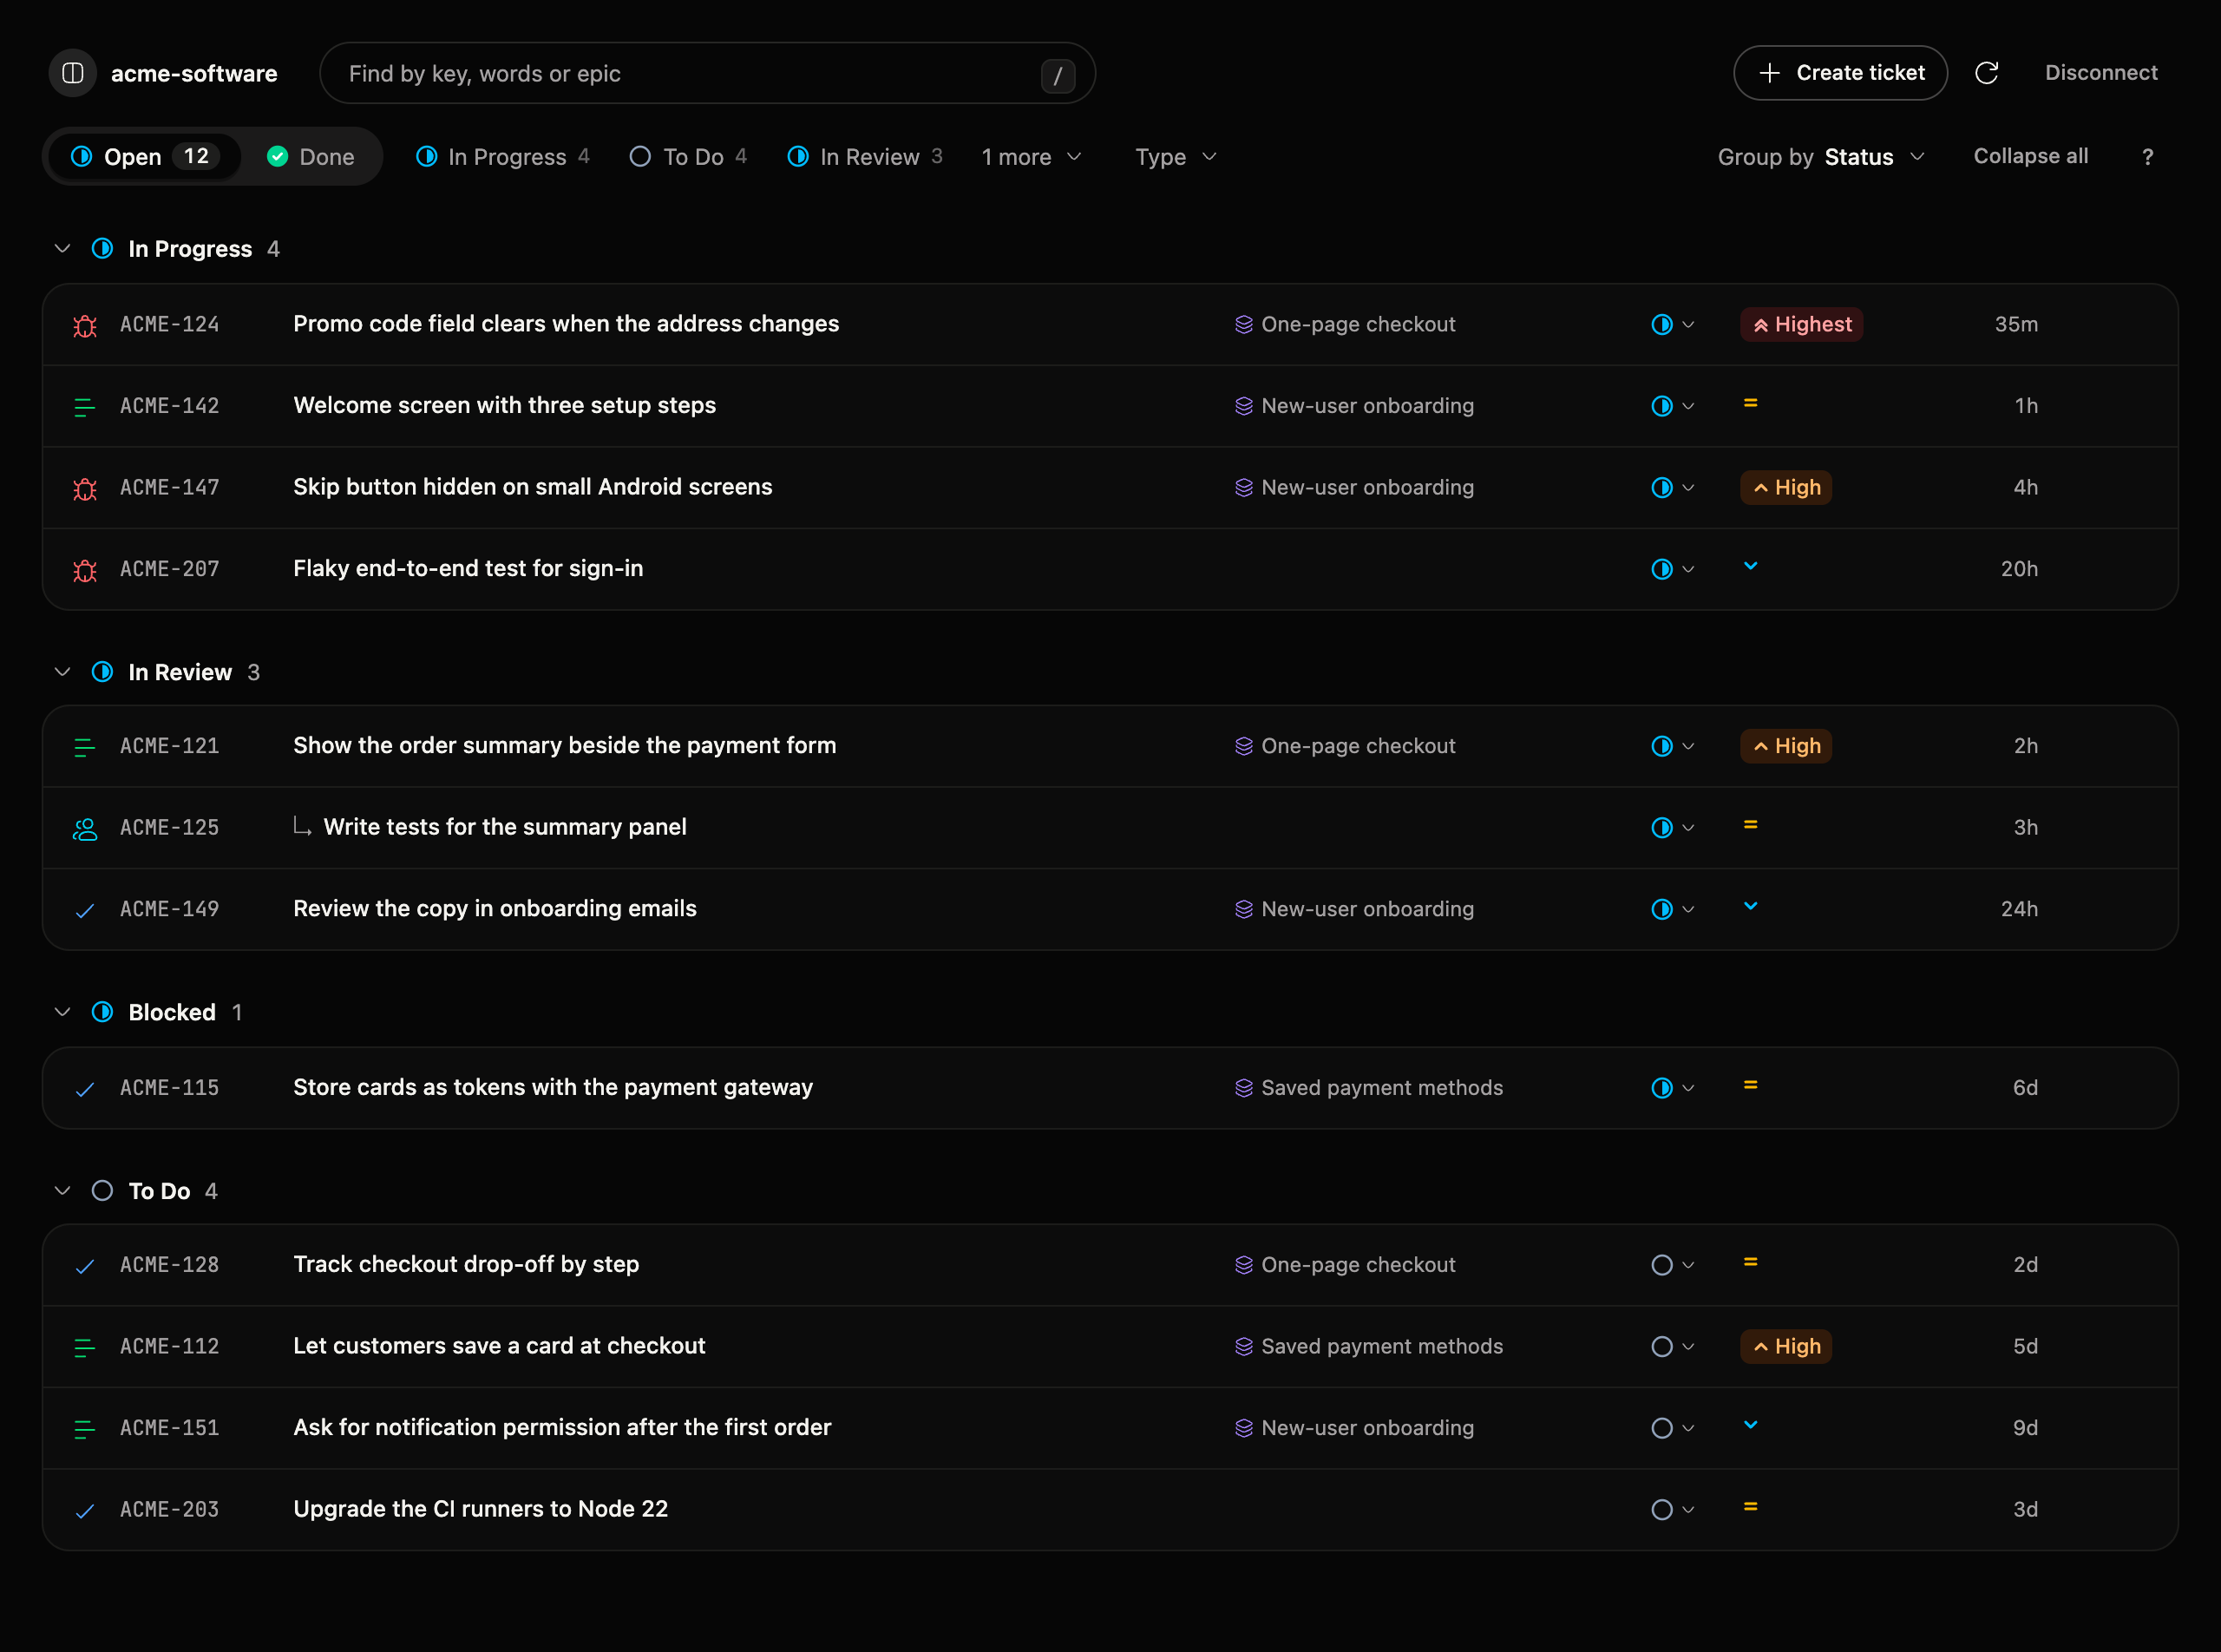Open the One-page checkout epic on ACME-128

pos(1345,1265)
